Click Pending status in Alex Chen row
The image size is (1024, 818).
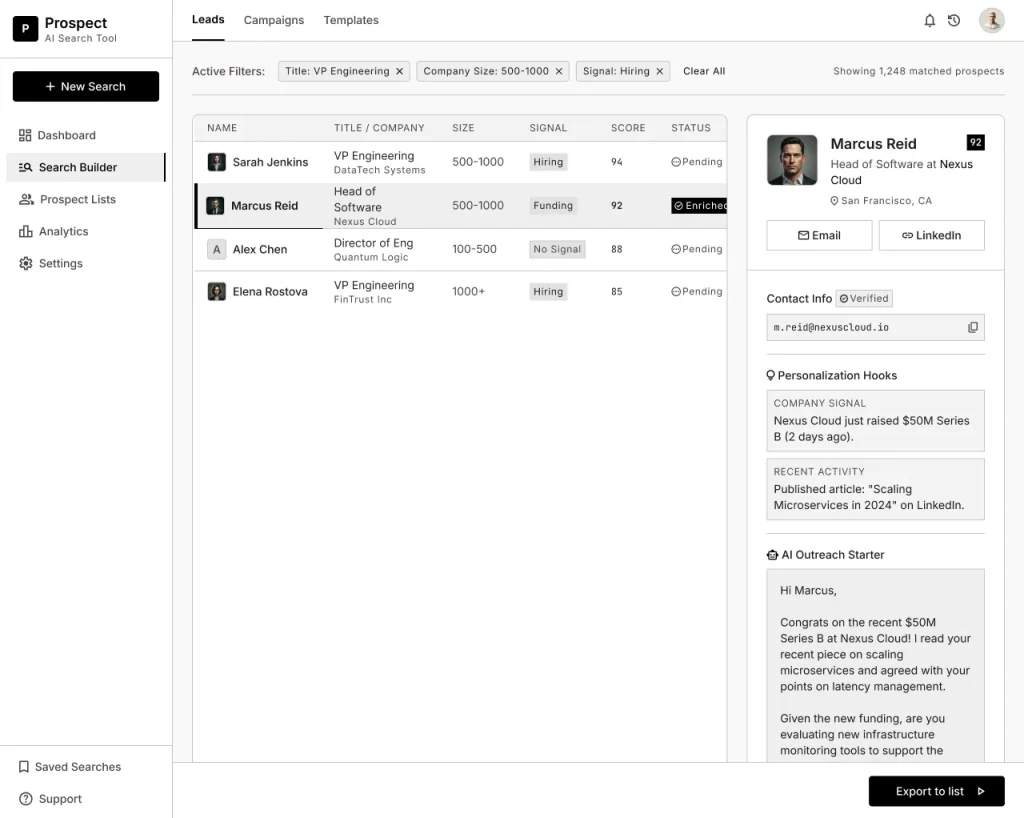point(697,249)
